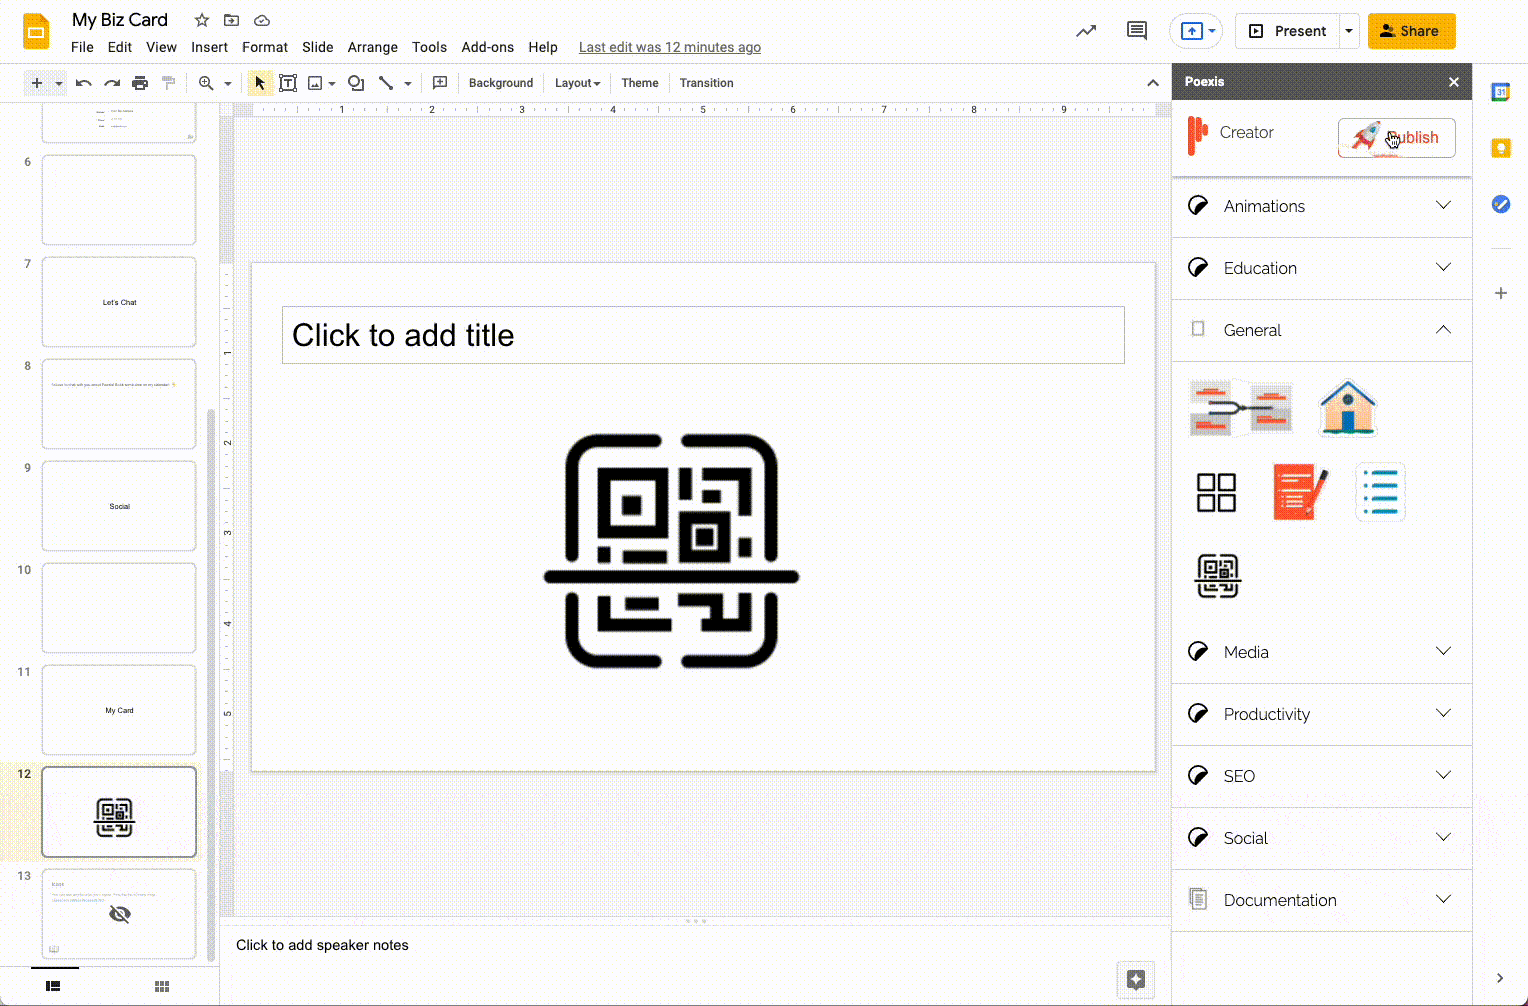The height and width of the screenshot is (1006, 1528).
Task: Click the new slide plus button
Action: point(37,83)
